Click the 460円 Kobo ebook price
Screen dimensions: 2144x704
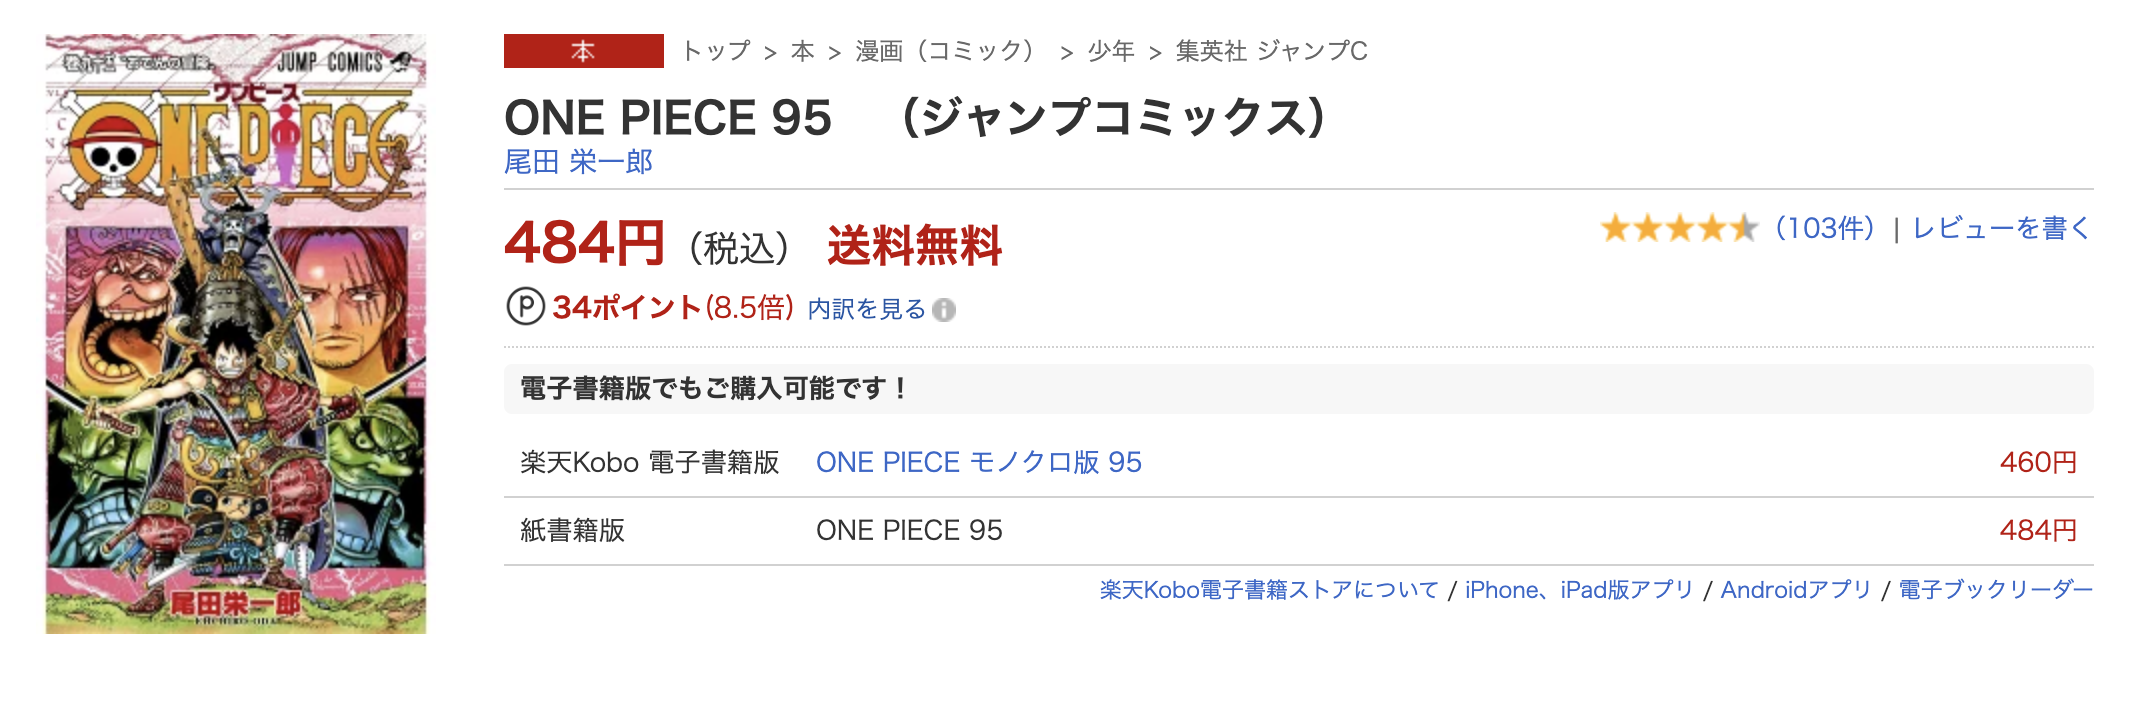(2037, 462)
